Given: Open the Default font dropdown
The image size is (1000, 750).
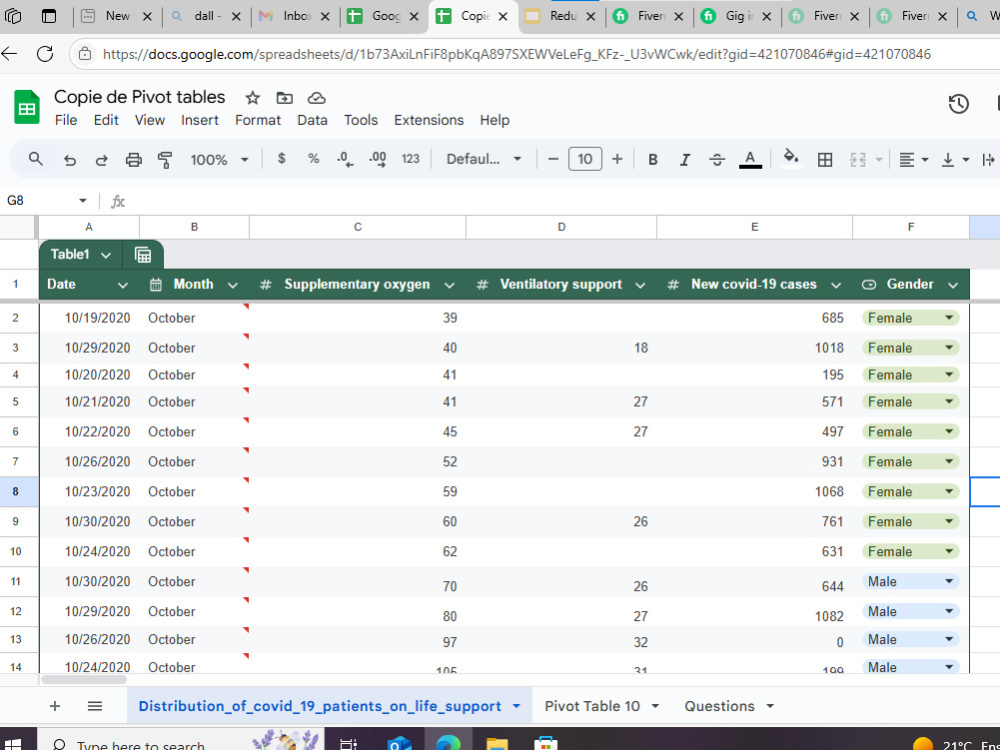Looking at the screenshot, I should click(483, 159).
